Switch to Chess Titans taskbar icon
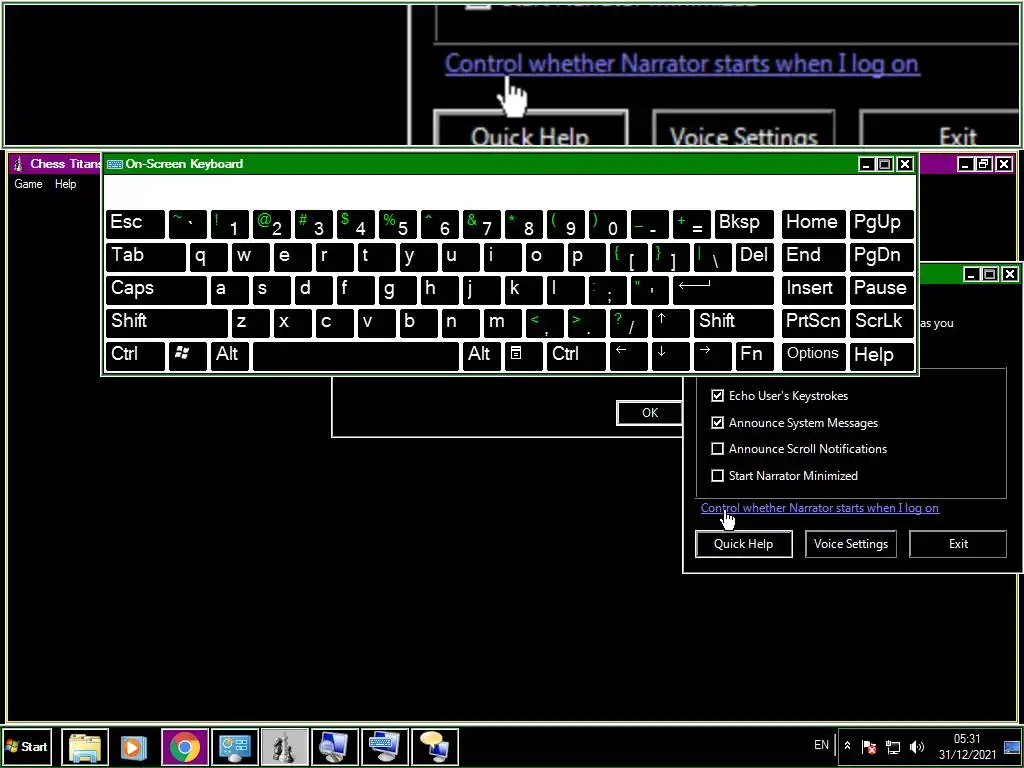The width and height of the screenshot is (1024, 768). click(284, 746)
